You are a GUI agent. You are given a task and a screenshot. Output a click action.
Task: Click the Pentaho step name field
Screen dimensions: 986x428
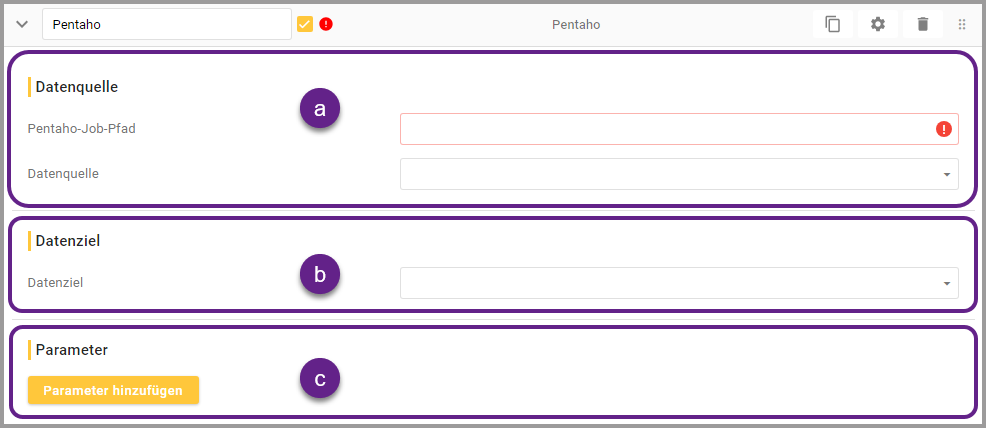tap(166, 24)
